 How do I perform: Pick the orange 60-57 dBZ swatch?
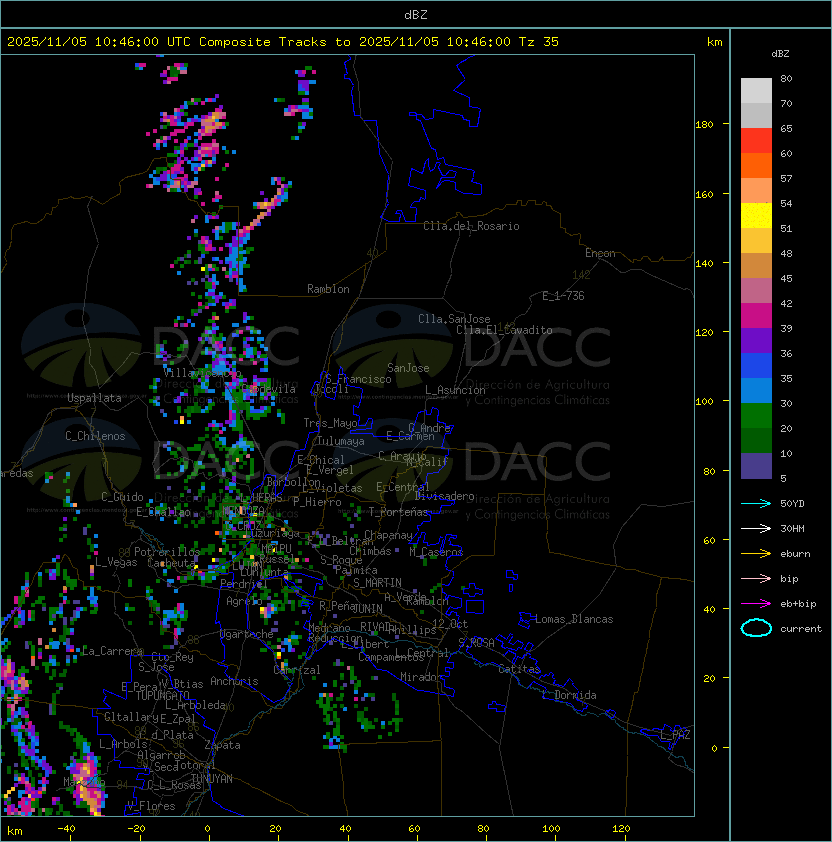click(x=756, y=165)
